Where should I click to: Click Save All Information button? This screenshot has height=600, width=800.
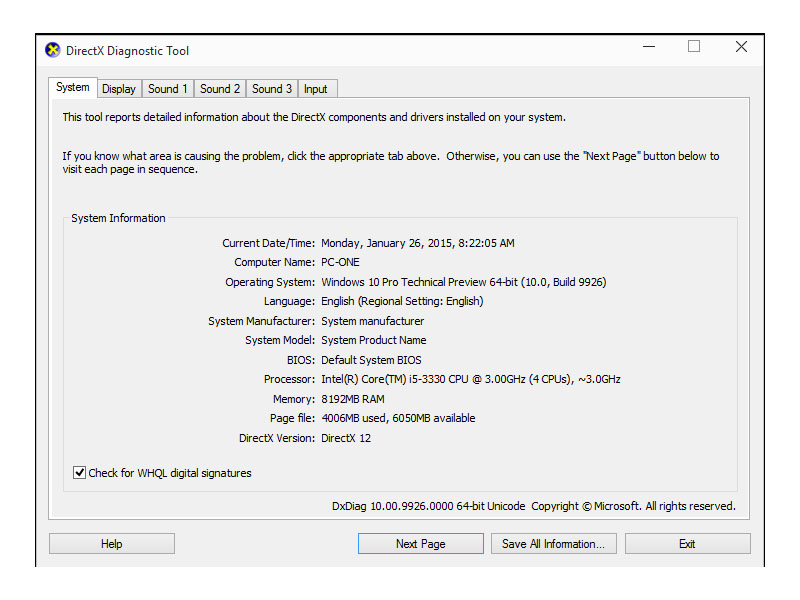(554, 543)
